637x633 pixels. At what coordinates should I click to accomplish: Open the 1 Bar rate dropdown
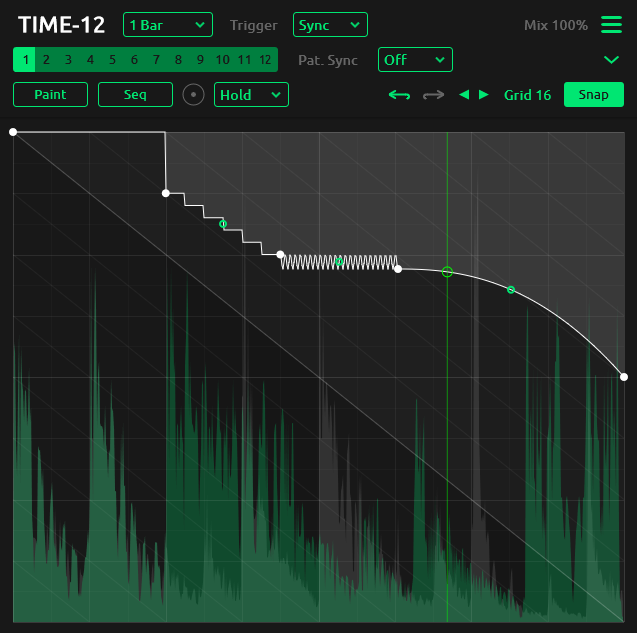[168, 25]
